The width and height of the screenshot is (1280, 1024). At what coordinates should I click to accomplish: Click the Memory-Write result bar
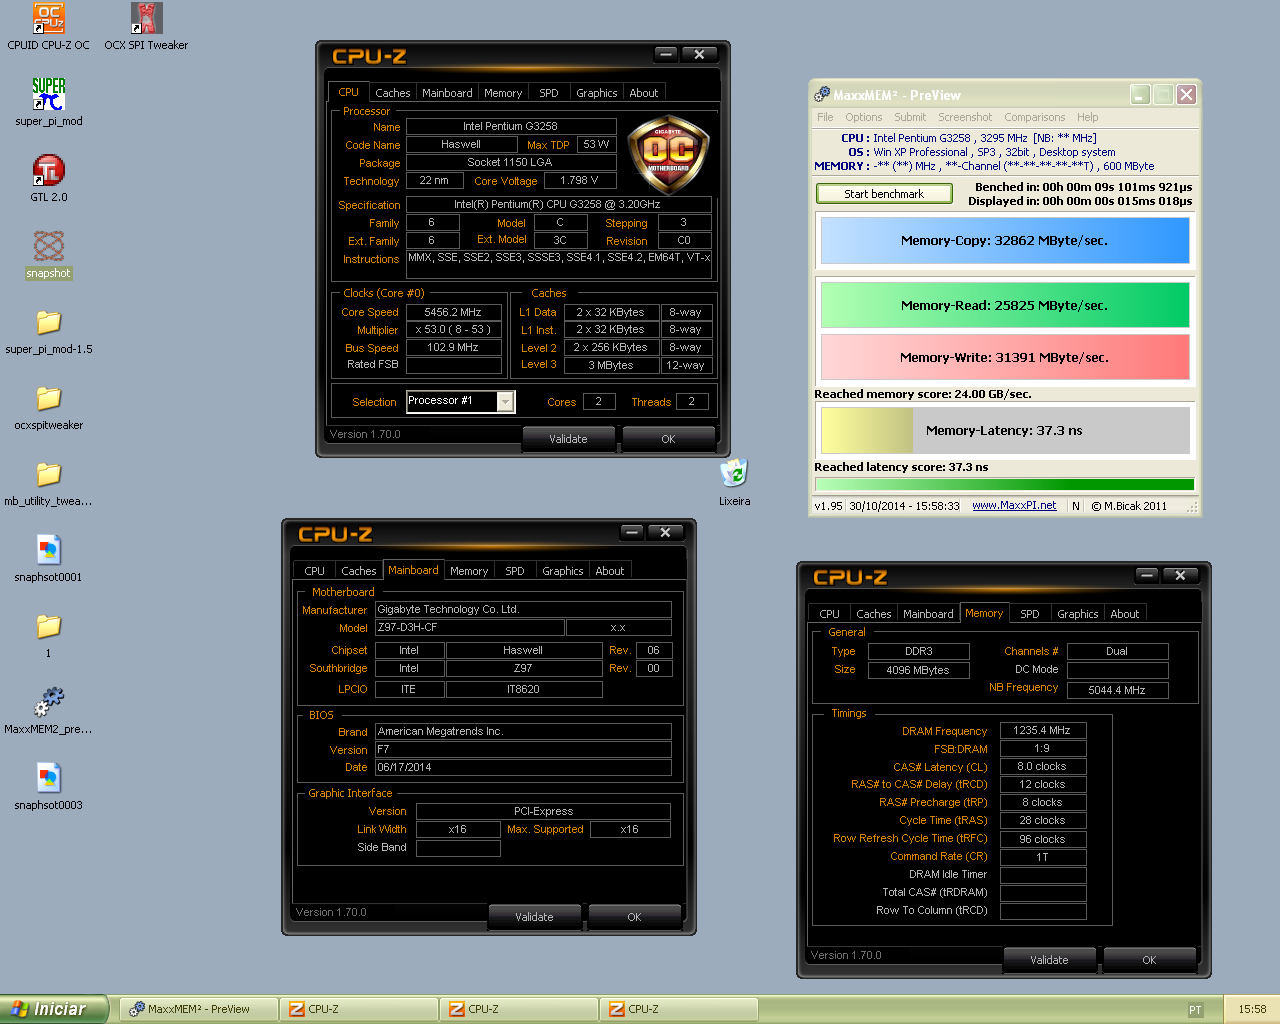(x=1004, y=357)
